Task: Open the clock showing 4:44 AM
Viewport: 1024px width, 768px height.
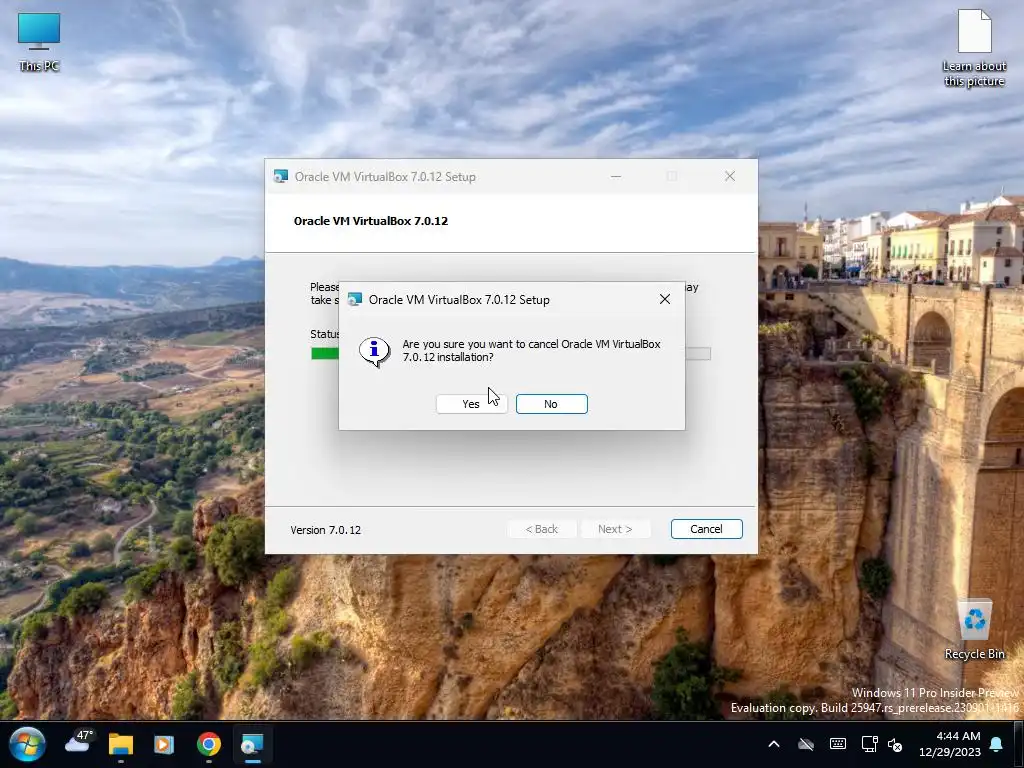Action: tap(950, 744)
